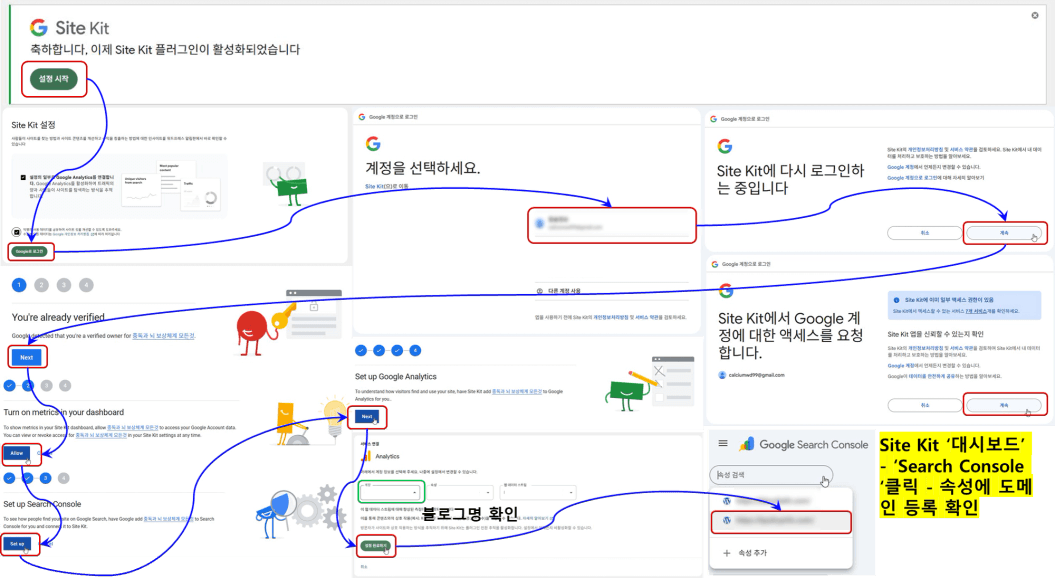Viewport: 1055px width, 578px height.
Task: Click the calcimwd99@gmail.com account chip
Action: pyautogui.click(x=752, y=375)
